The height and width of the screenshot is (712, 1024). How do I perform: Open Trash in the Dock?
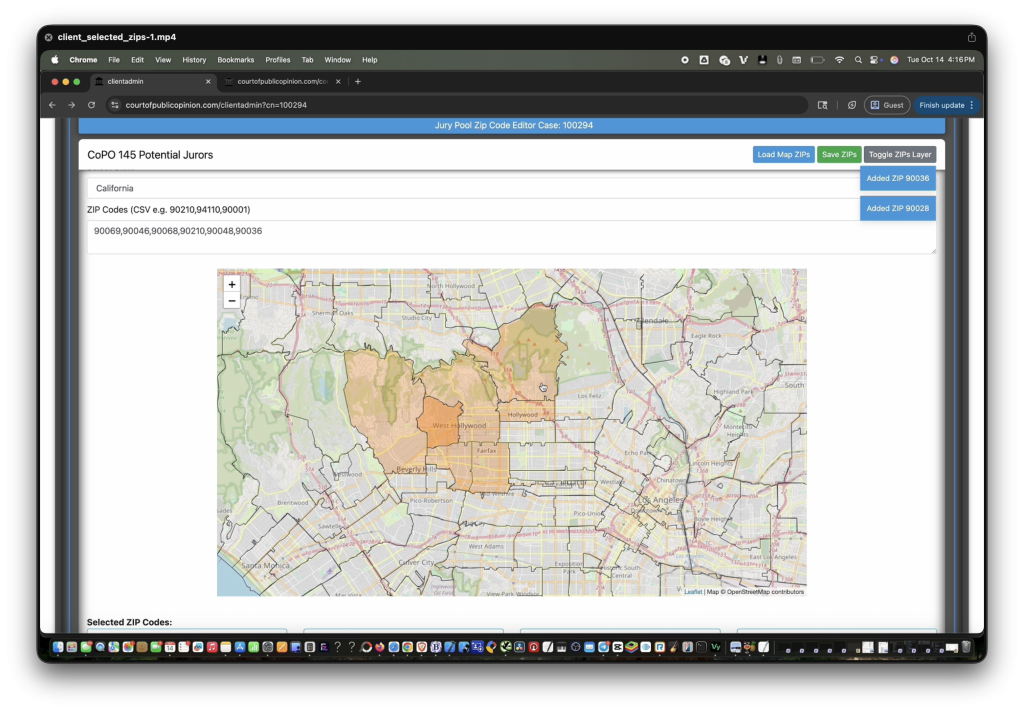[966, 647]
